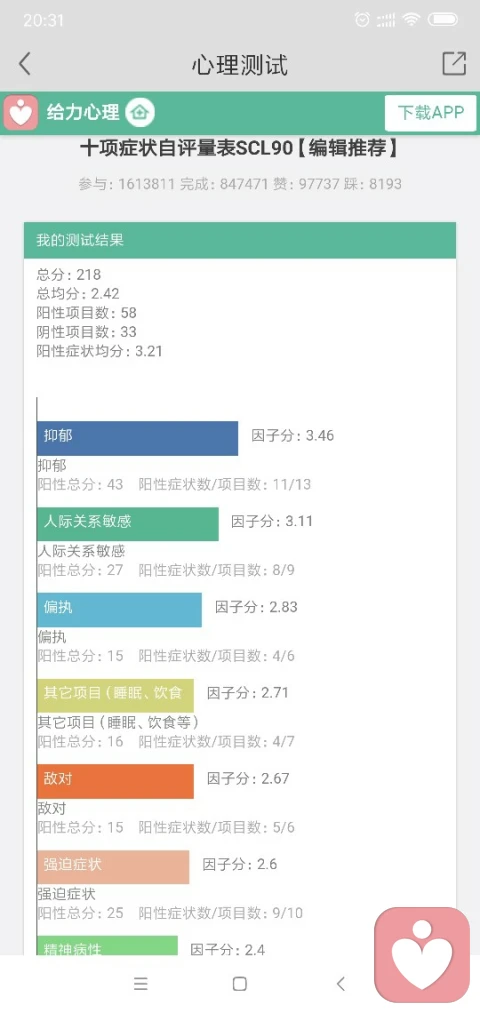Tap the Android home square icon
Image resolution: width=480 pixels, height=1013 pixels.
click(240, 984)
